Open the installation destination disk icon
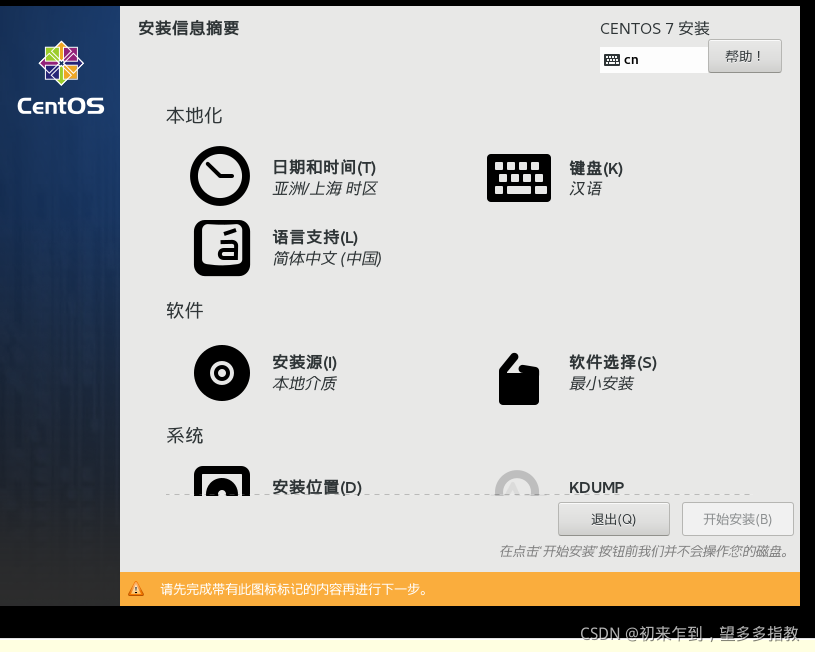This screenshot has height=652, width=815. (x=222, y=481)
